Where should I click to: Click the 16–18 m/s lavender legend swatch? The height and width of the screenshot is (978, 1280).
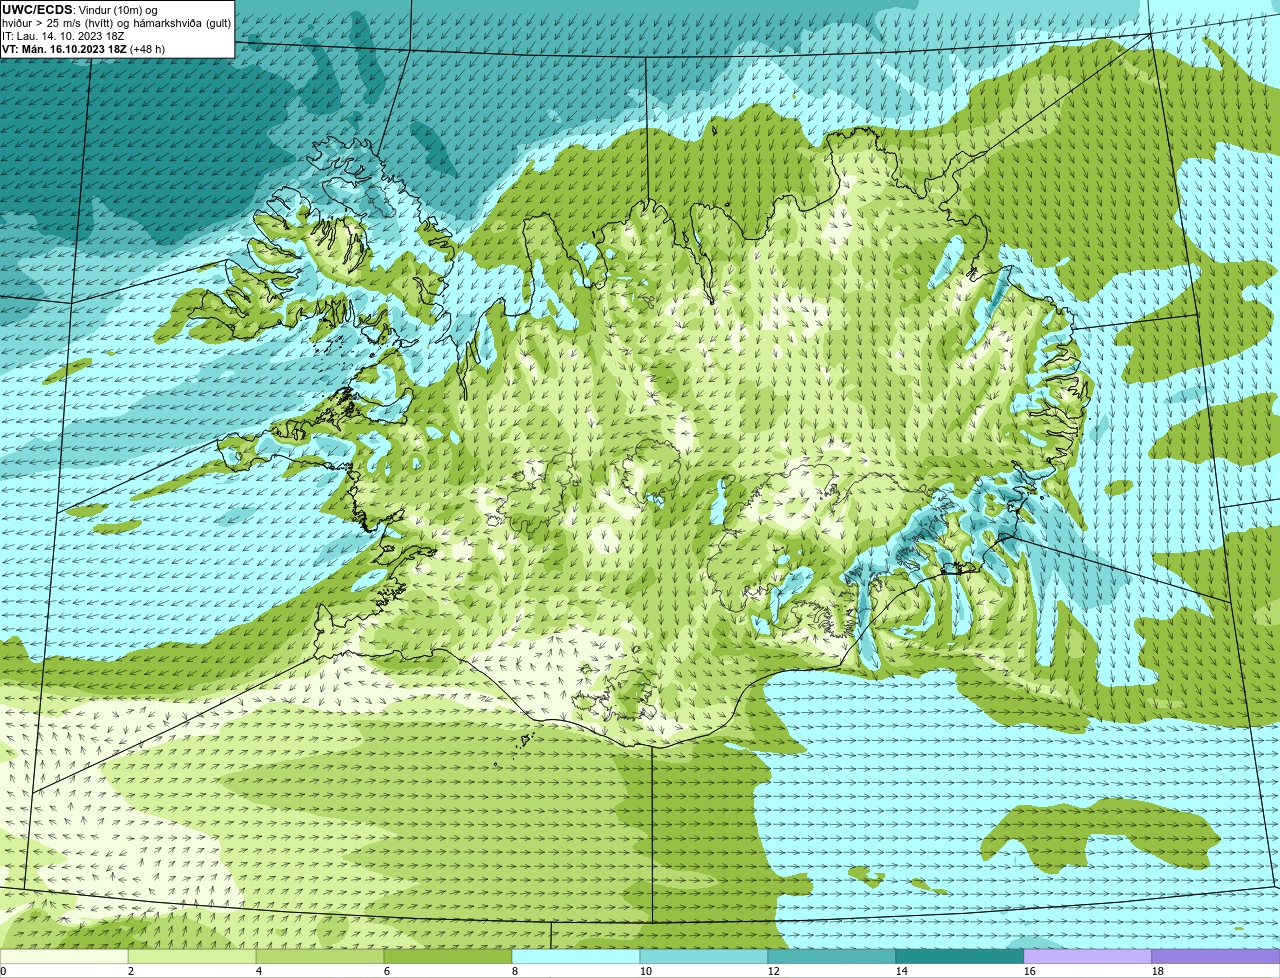[x=1088, y=956]
